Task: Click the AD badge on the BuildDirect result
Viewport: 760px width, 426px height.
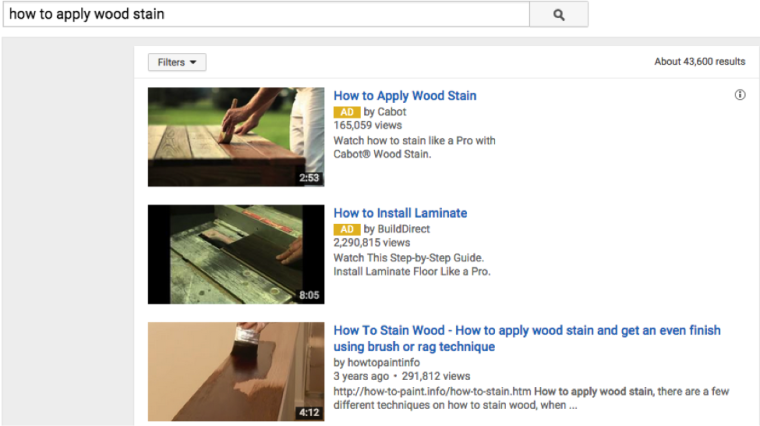Action: pos(347,229)
